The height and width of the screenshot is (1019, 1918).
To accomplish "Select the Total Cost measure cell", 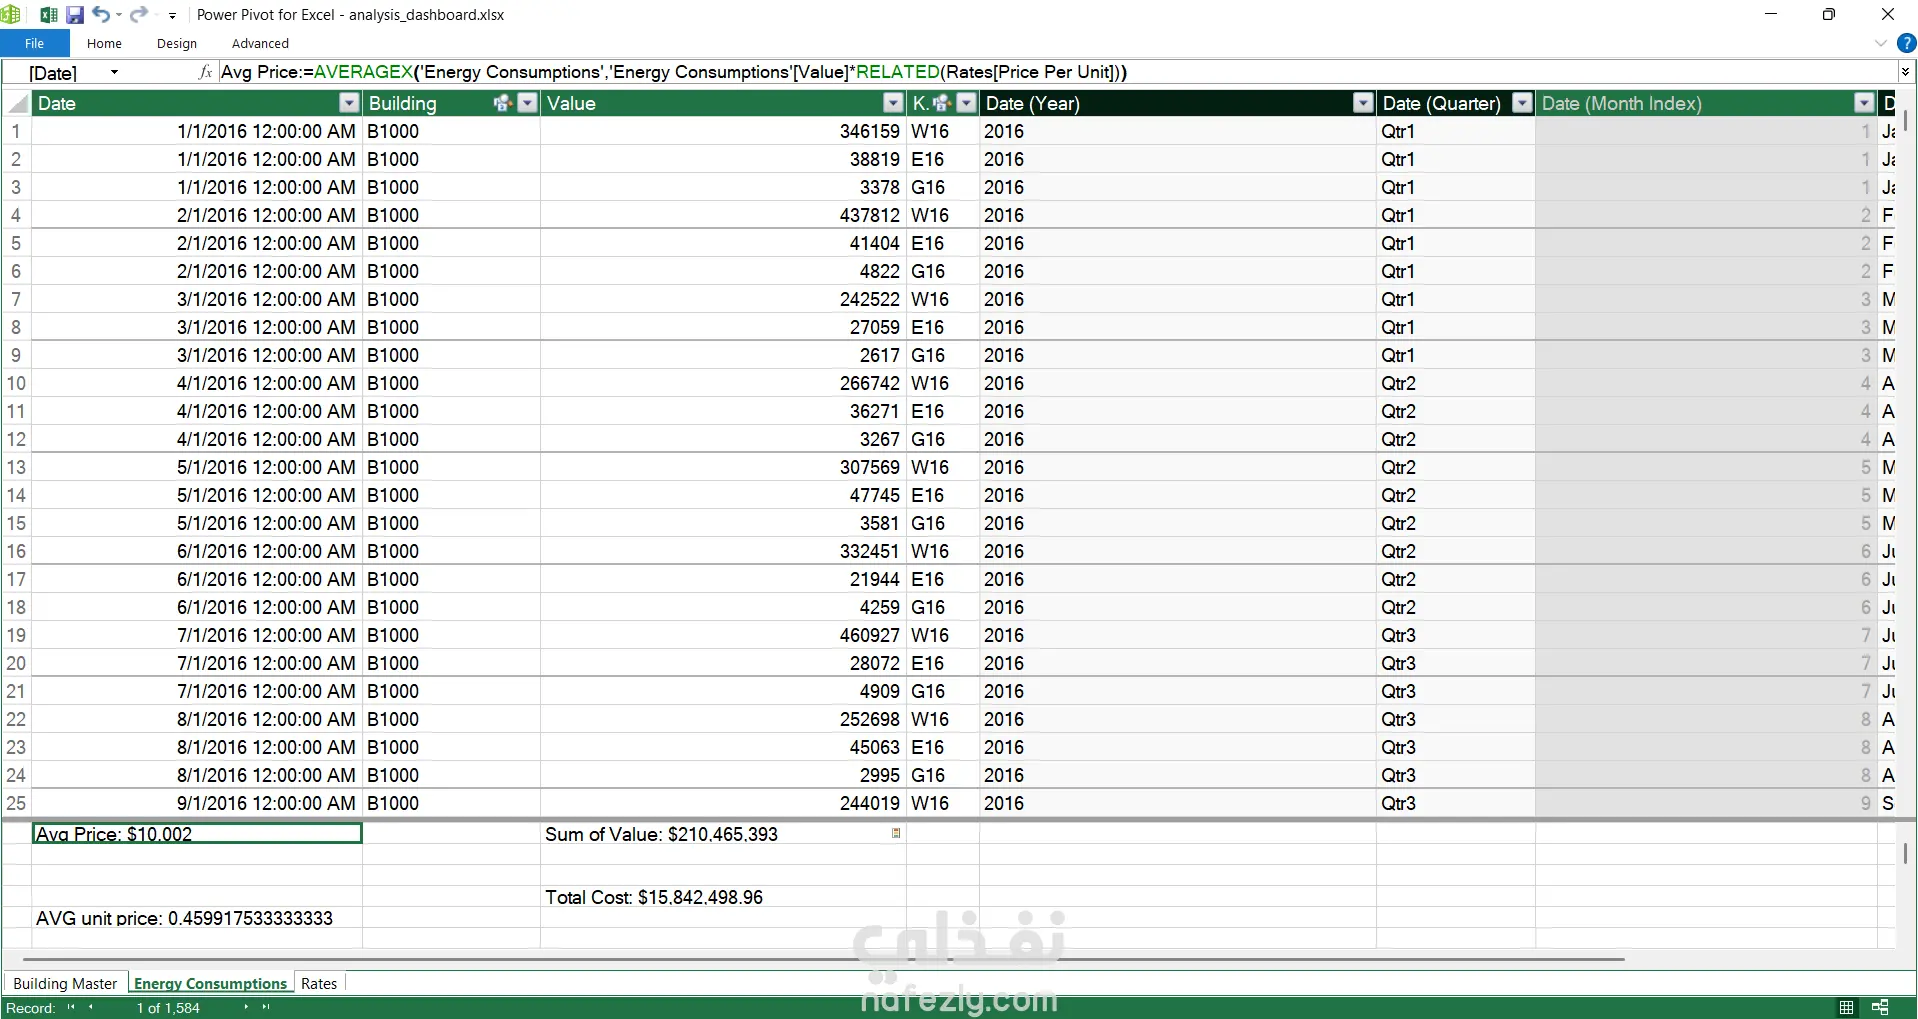I will click(723, 897).
